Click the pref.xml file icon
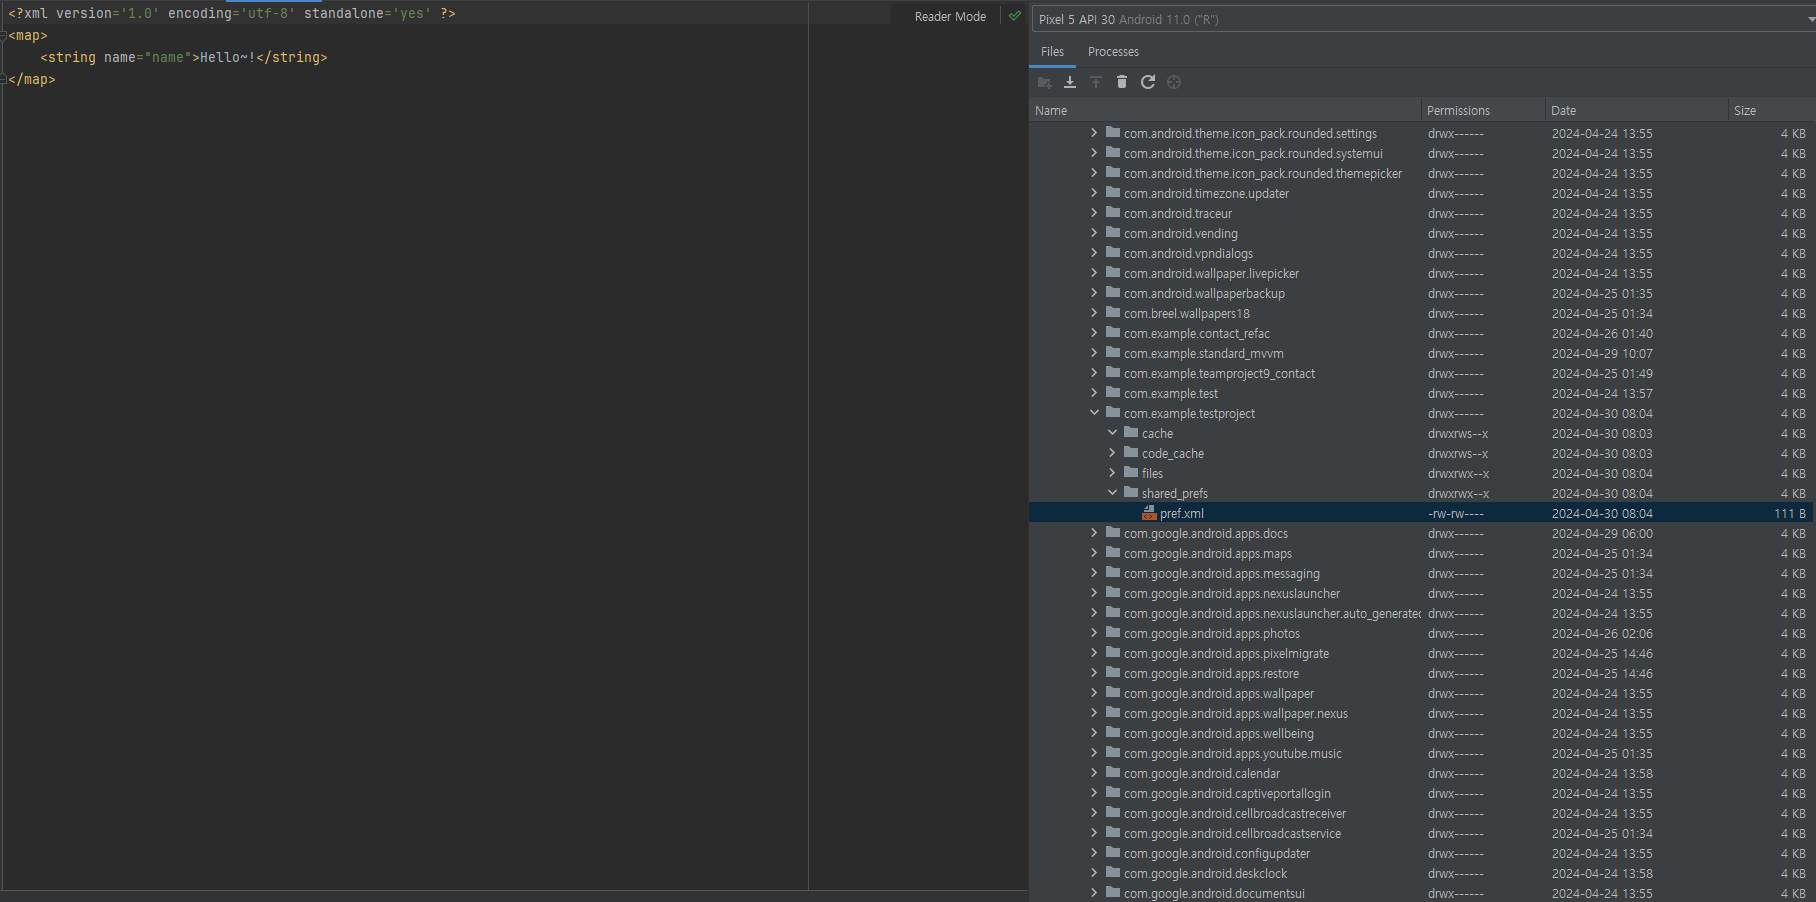The width and height of the screenshot is (1816, 902). tap(1149, 513)
